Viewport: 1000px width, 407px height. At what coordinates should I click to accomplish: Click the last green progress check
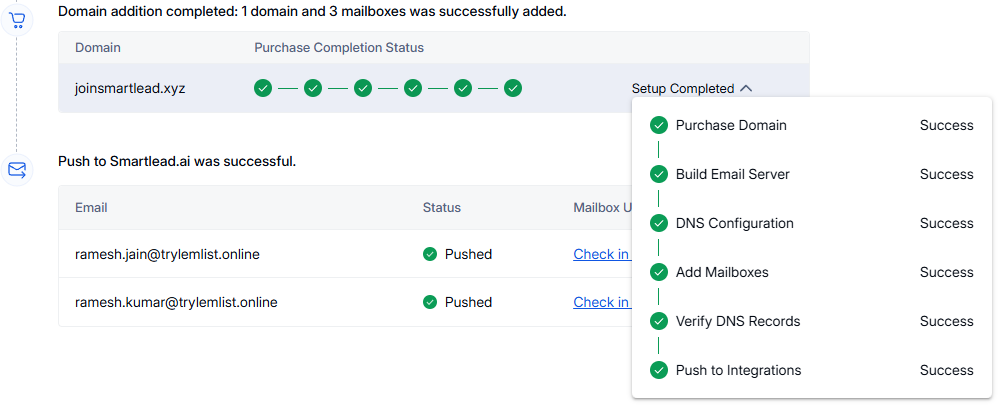(x=513, y=88)
